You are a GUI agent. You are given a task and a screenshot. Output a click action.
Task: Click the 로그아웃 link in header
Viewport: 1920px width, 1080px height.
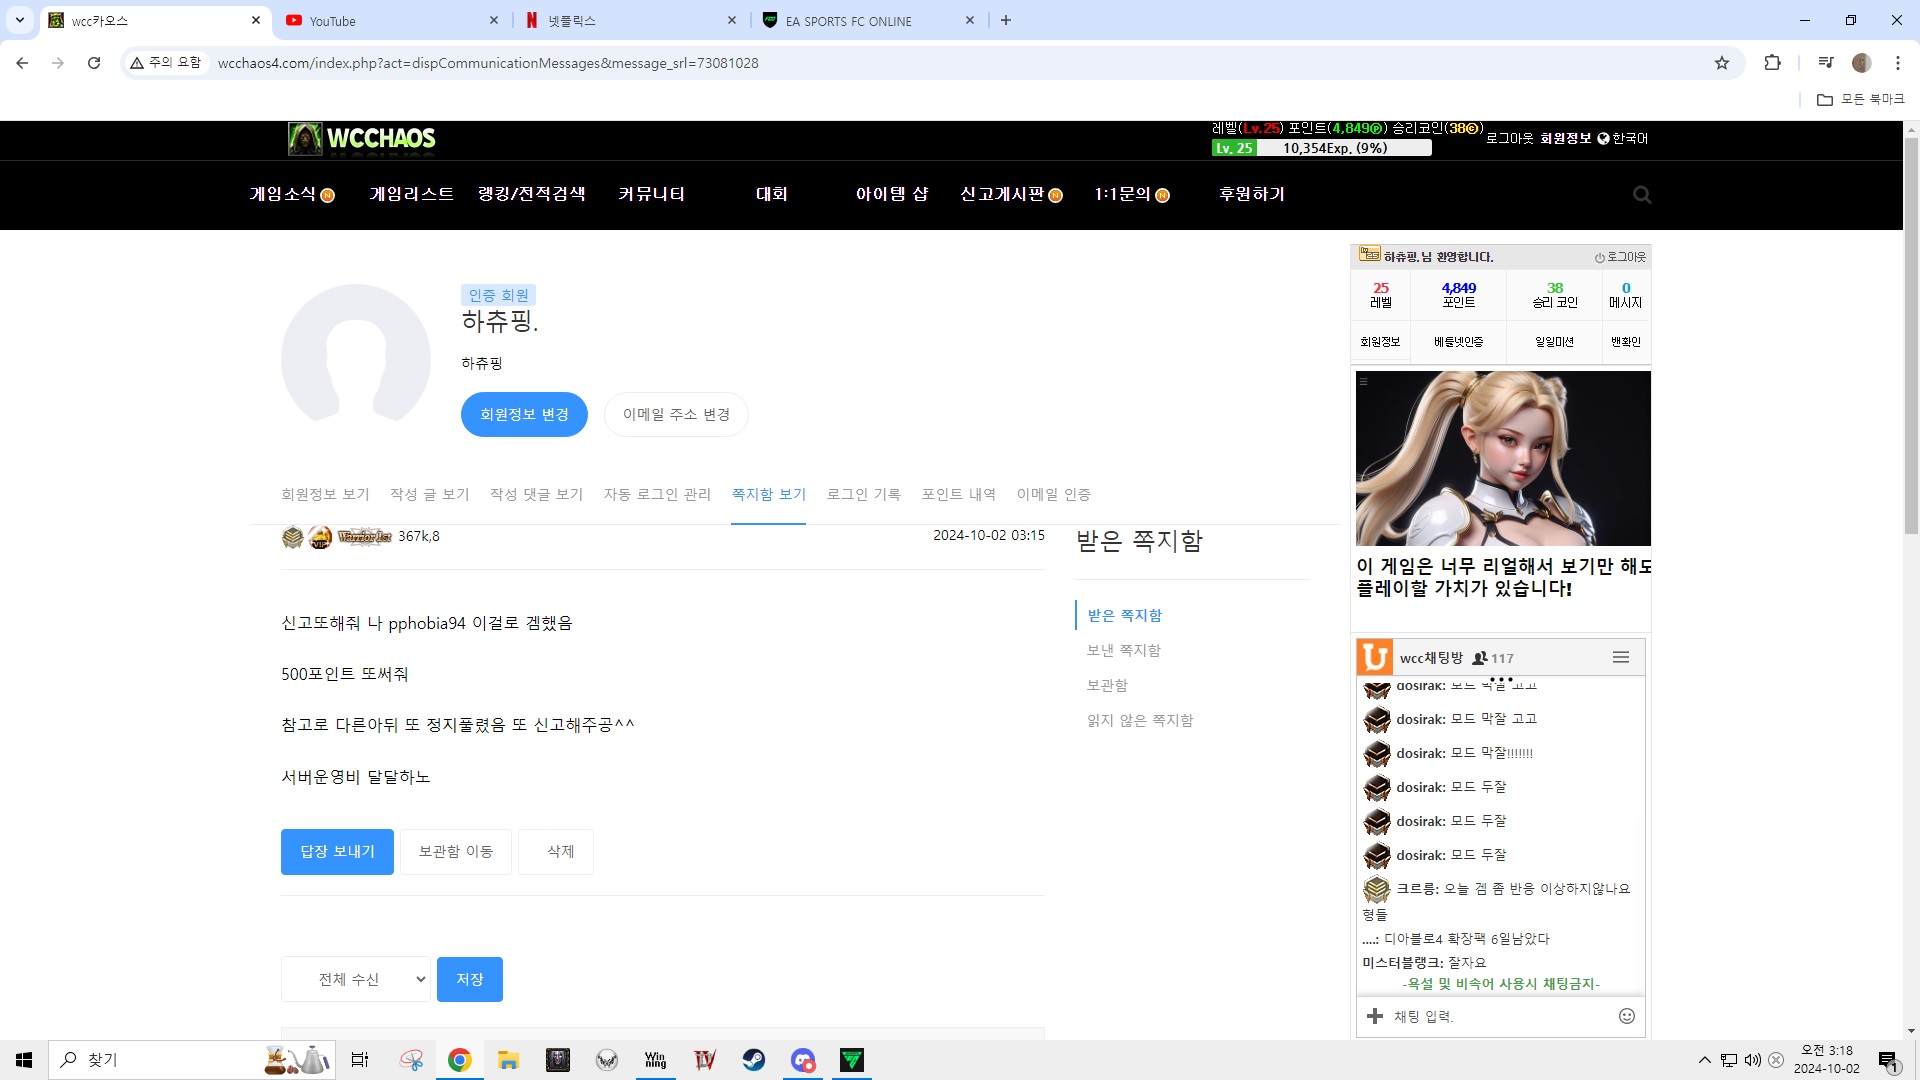[1509, 138]
